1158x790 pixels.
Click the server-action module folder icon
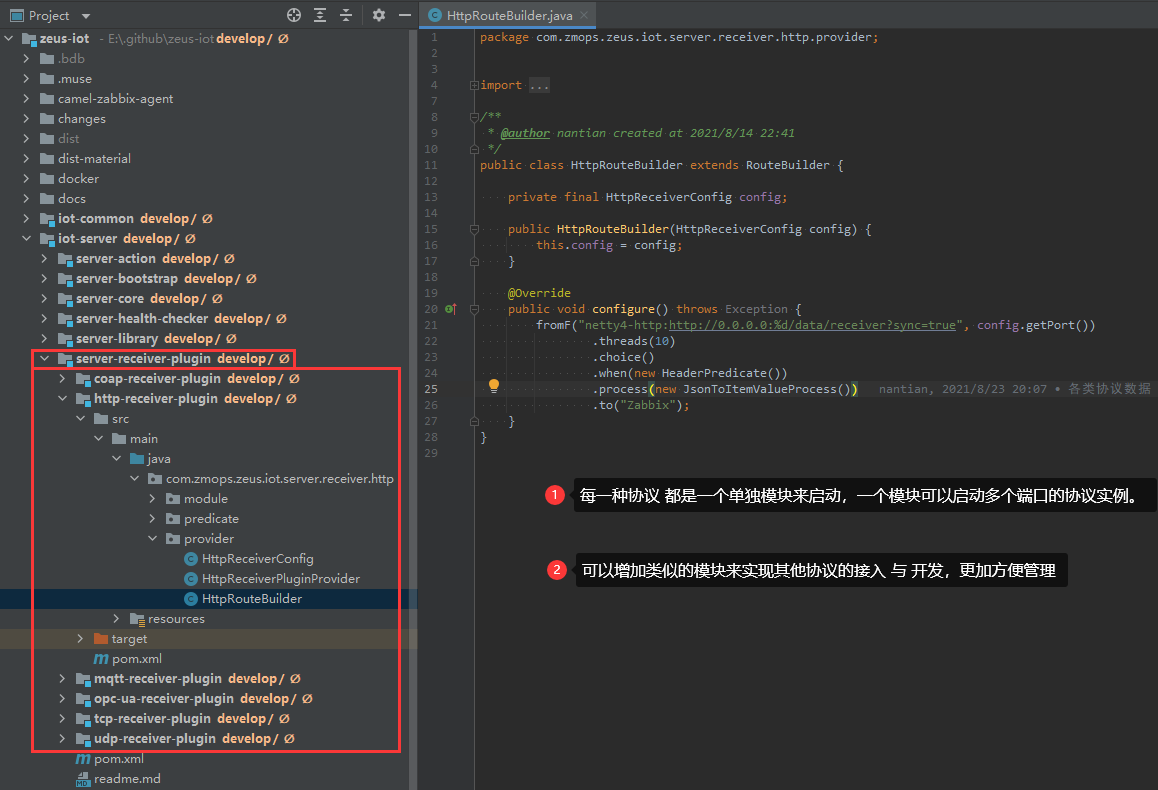[x=65, y=258]
